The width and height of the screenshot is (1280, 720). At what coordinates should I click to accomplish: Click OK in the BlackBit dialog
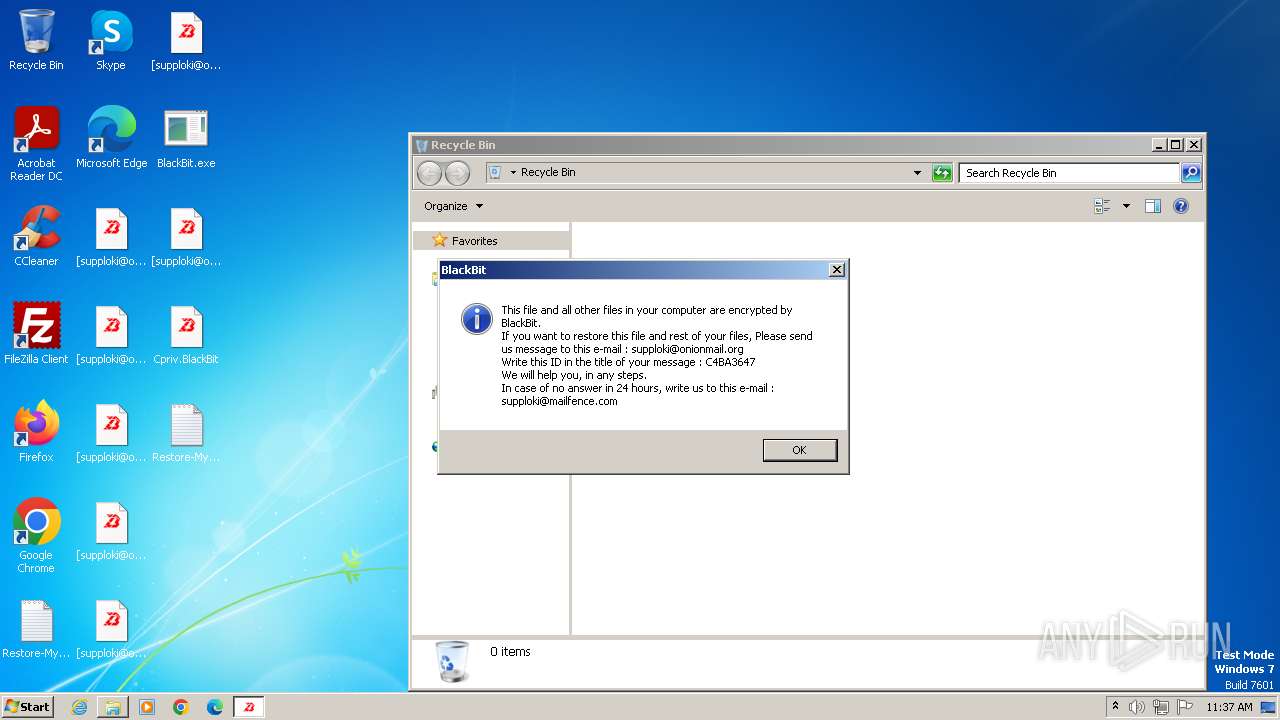pos(799,450)
